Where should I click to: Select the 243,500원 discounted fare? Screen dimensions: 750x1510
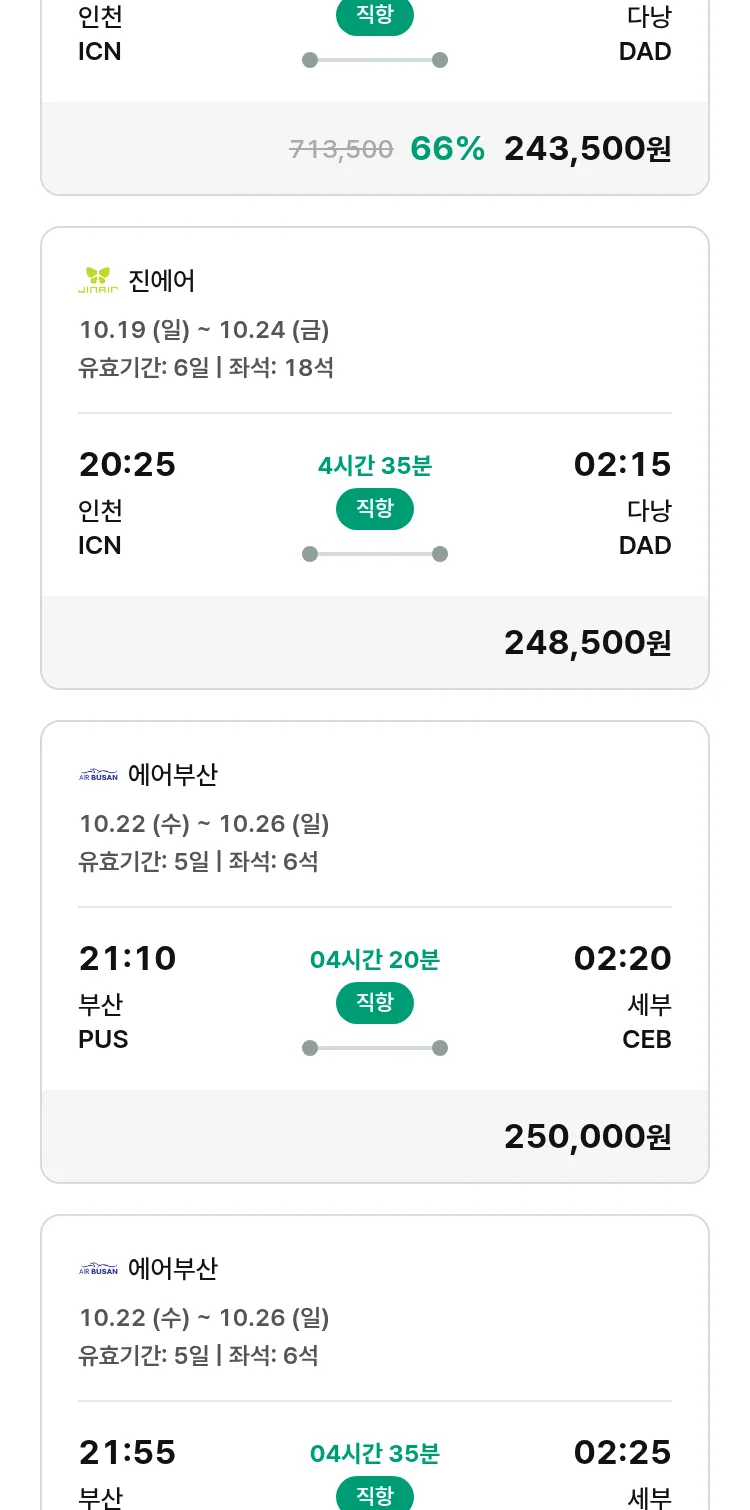[x=587, y=149]
